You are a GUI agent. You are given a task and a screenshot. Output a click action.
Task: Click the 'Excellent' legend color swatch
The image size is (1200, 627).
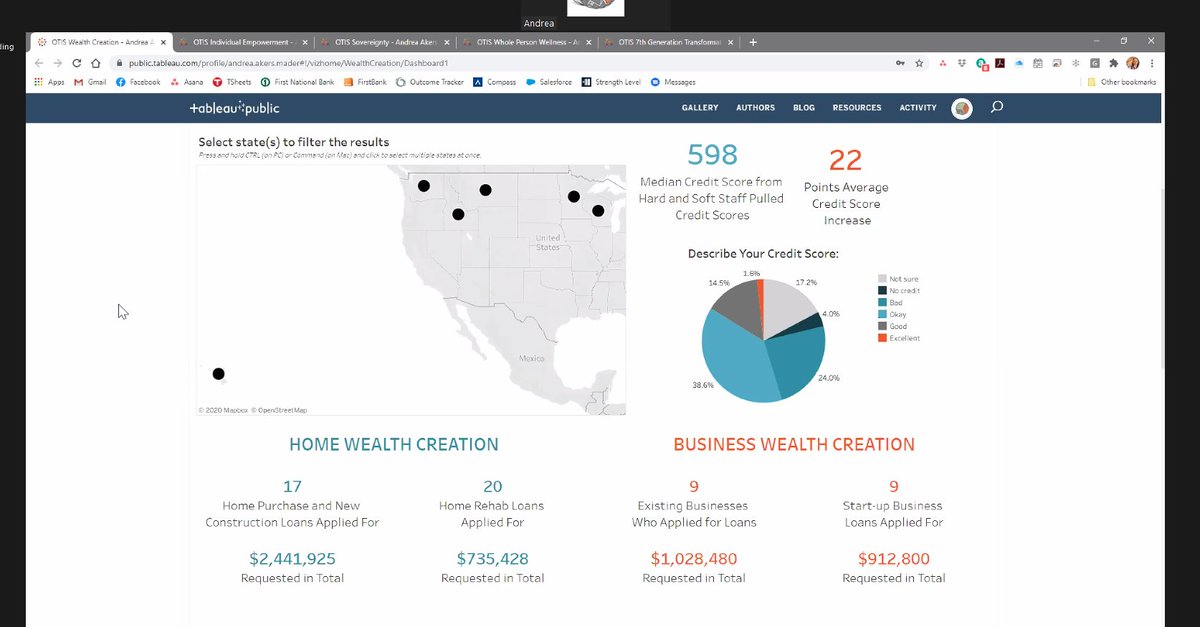[x=882, y=338]
